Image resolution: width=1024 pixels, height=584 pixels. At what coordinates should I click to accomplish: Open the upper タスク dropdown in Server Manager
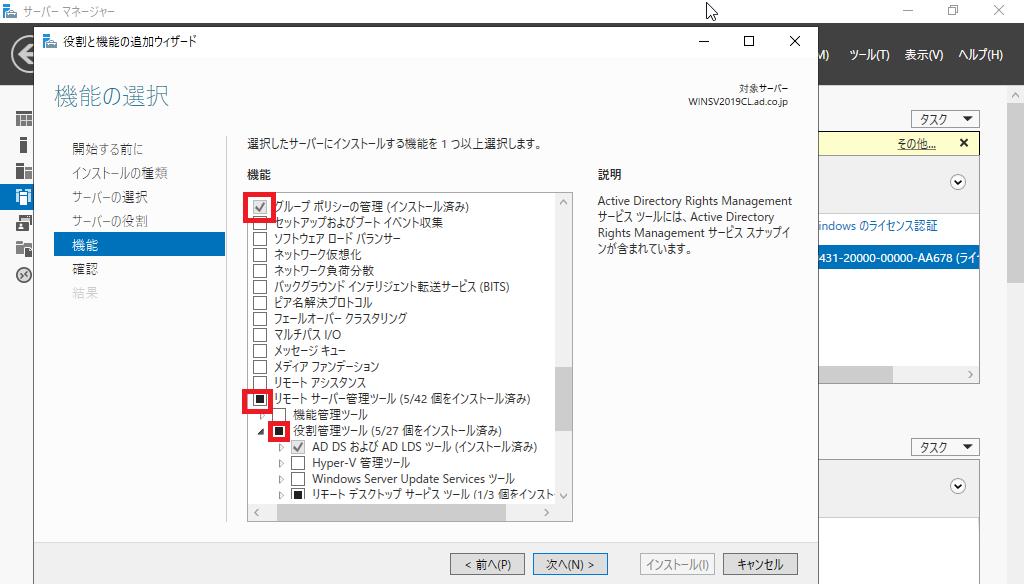[x=945, y=119]
